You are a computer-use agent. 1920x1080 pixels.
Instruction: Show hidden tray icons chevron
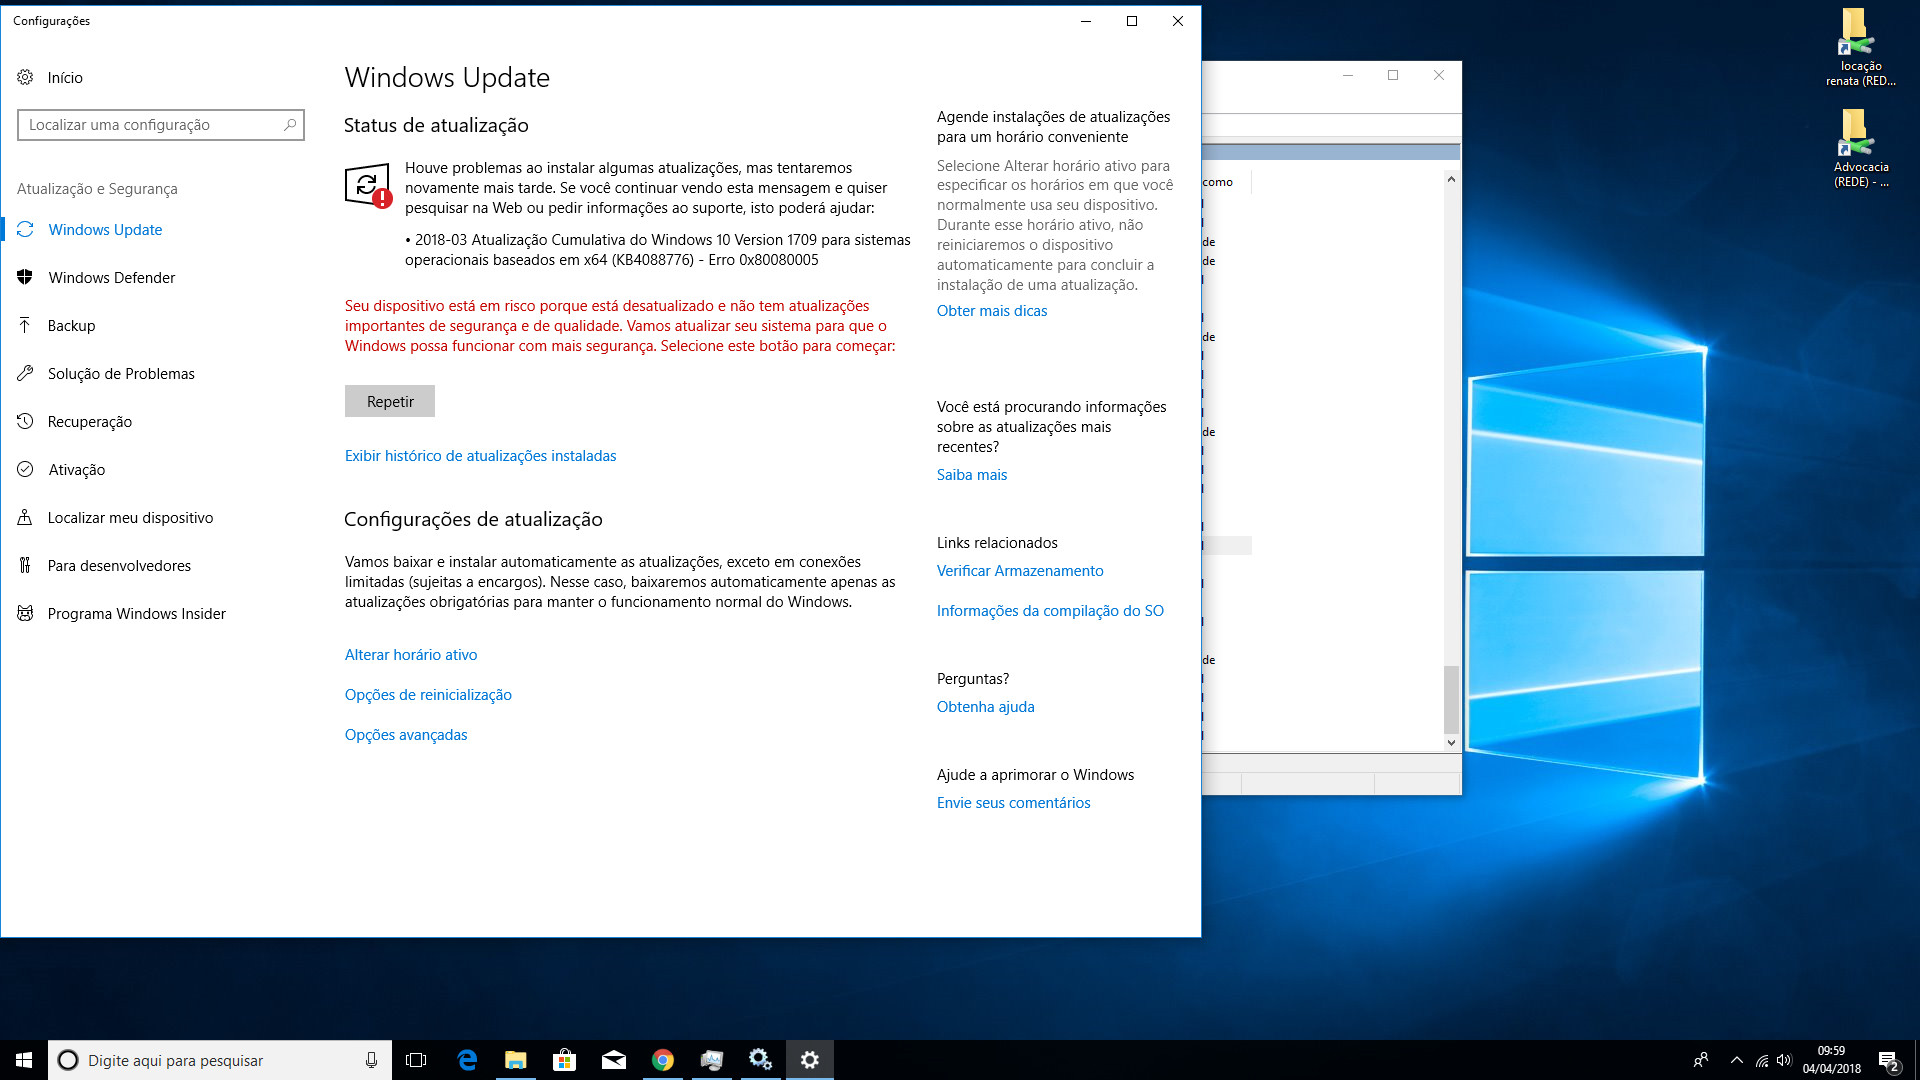[1737, 1060]
